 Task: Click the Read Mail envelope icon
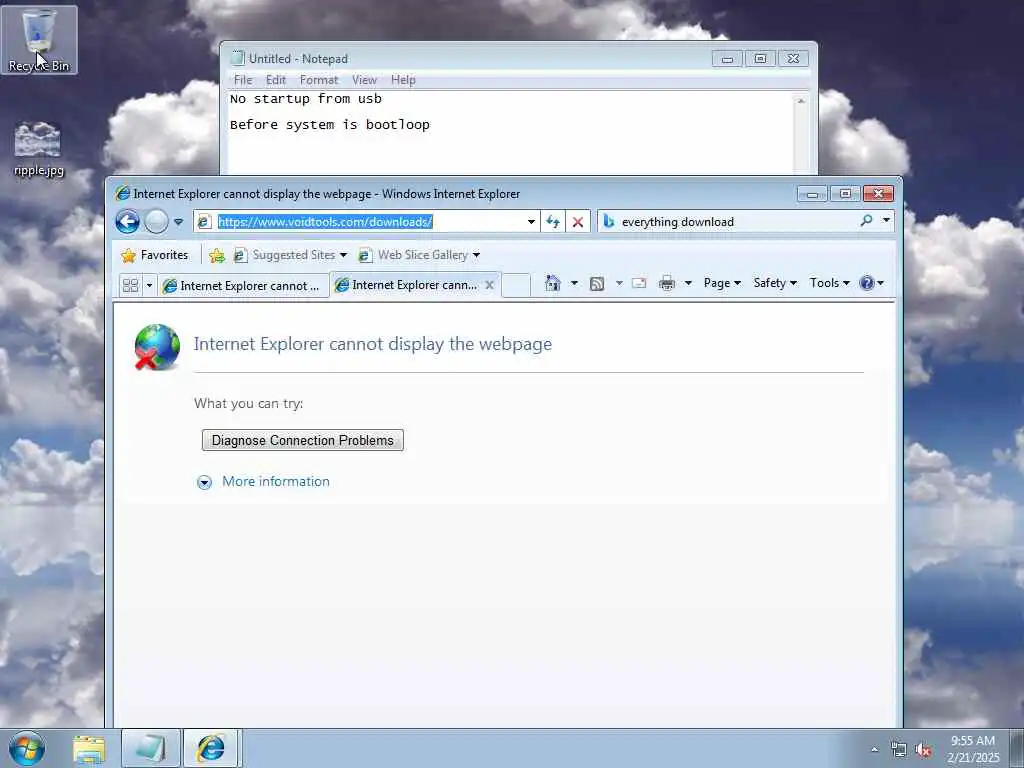point(639,283)
